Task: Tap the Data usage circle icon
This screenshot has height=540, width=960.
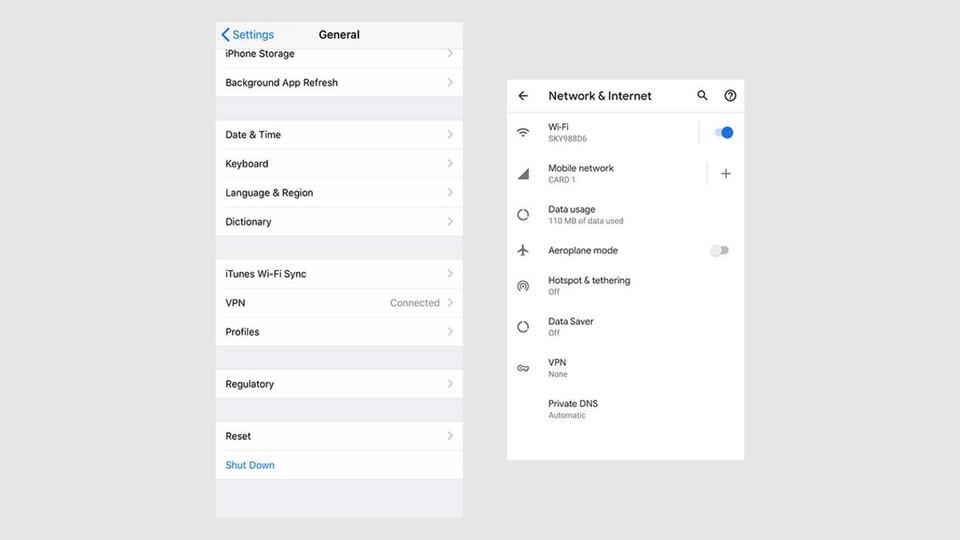Action: click(x=523, y=215)
